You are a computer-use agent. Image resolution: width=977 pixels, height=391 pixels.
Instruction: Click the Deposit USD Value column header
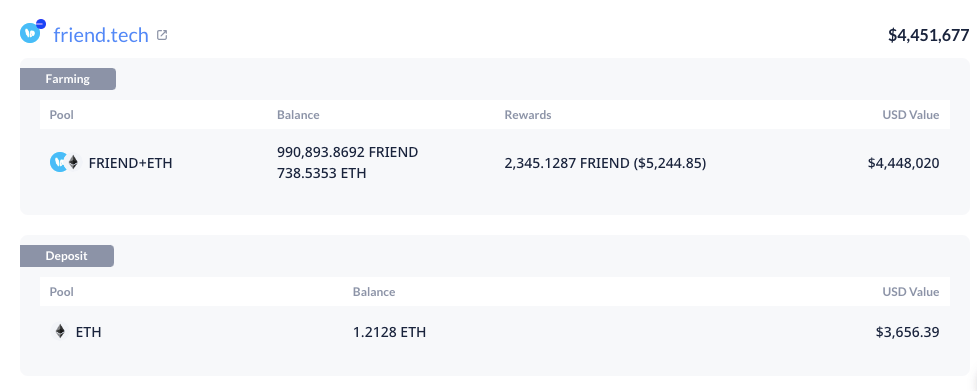click(910, 291)
